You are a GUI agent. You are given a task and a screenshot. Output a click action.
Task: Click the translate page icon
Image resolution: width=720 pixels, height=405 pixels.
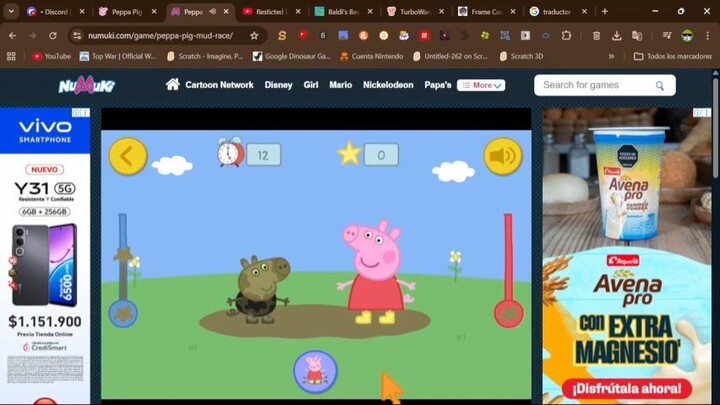[637, 35]
